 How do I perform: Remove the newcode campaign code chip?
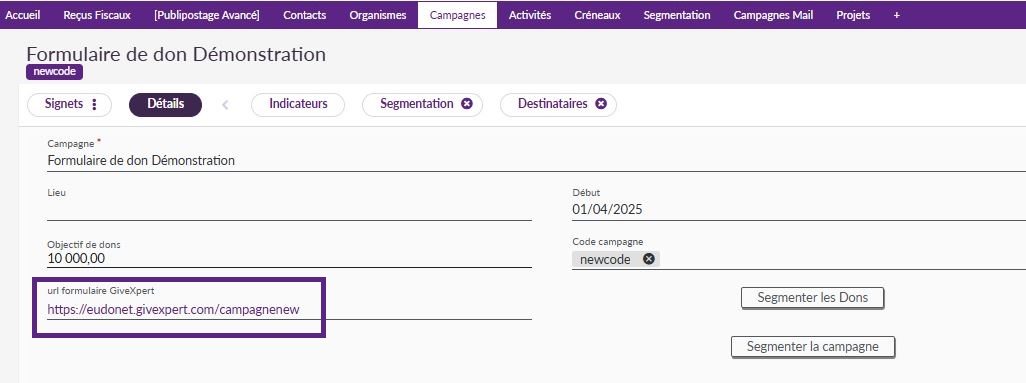click(648, 259)
